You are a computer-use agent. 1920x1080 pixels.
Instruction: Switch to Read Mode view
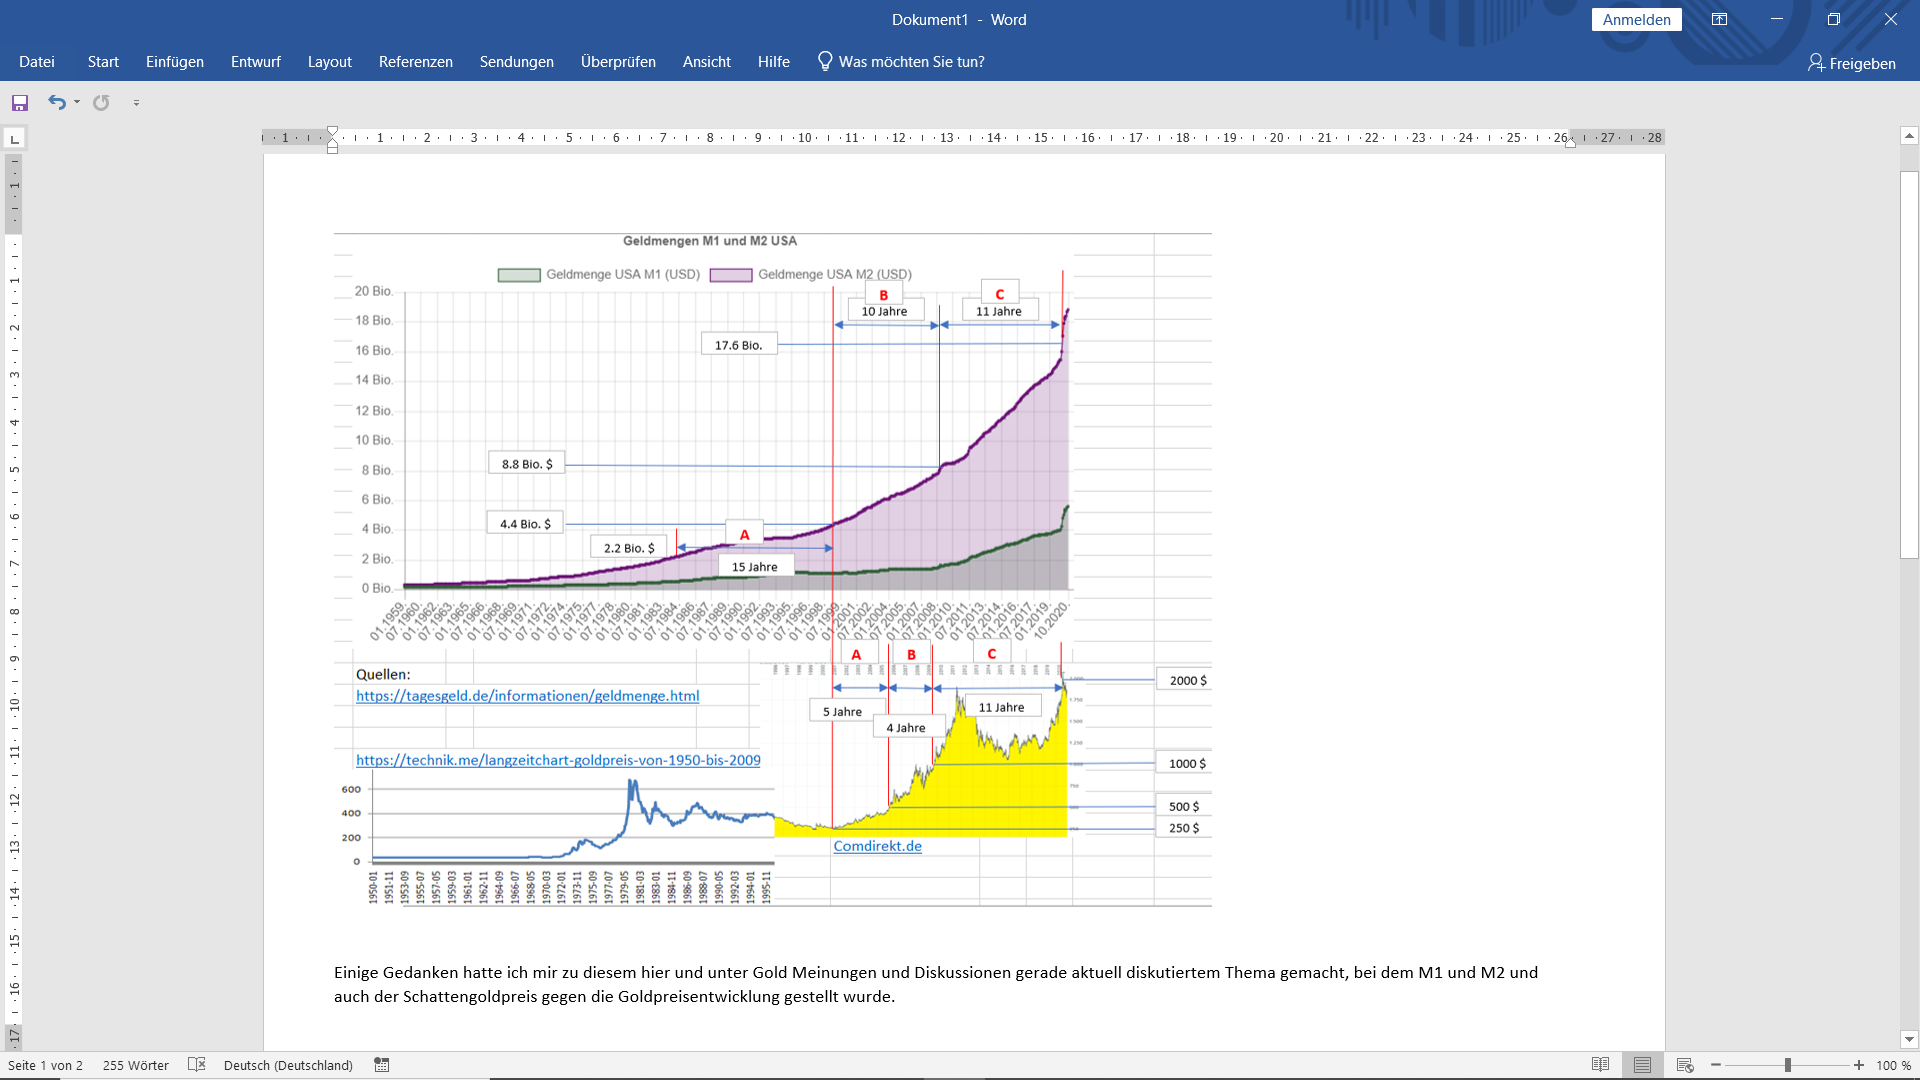1600,1065
